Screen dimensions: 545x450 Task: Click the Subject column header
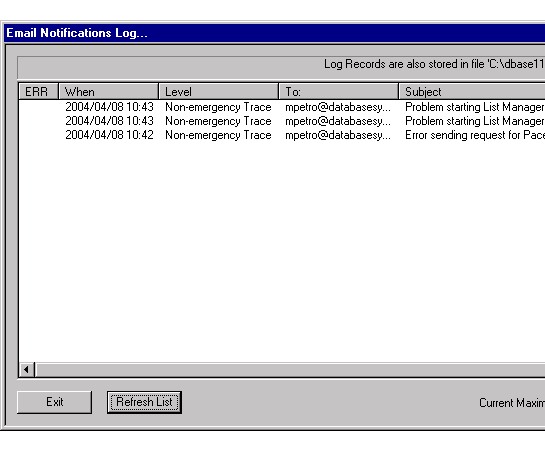click(x=472, y=92)
